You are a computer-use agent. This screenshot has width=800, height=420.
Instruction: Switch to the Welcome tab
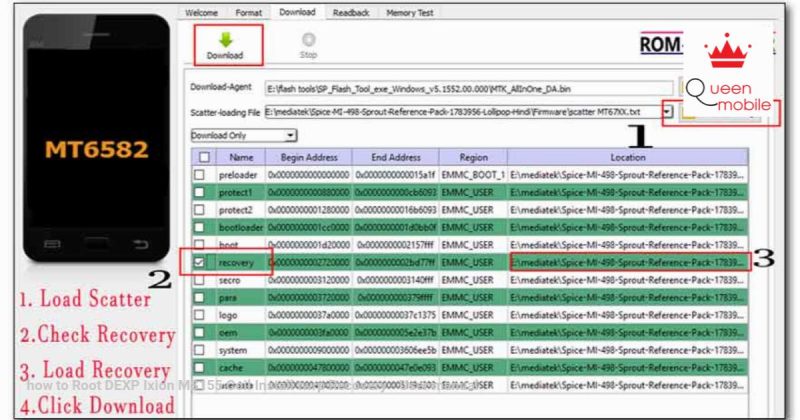[x=201, y=13]
